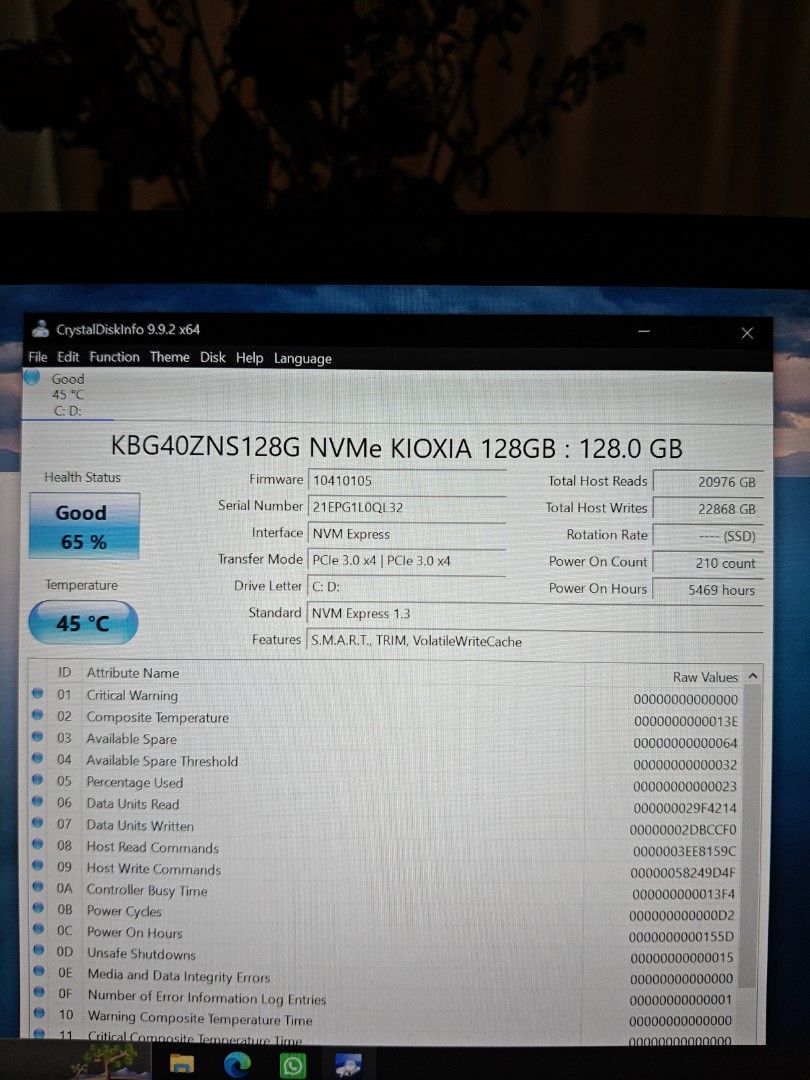Select the Data Units Written attribute name
This screenshot has width=810, height=1080.
140,825
